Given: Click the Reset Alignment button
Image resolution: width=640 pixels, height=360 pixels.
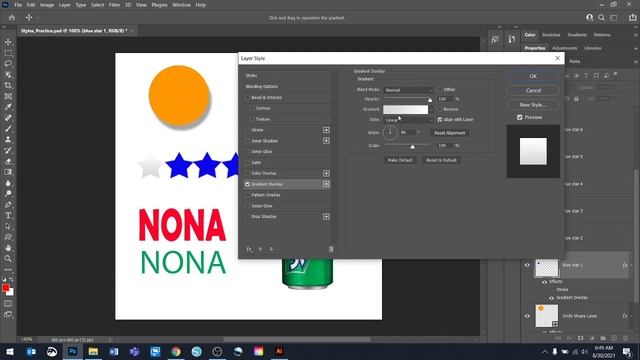Looking at the screenshot, I should point(449,133).
